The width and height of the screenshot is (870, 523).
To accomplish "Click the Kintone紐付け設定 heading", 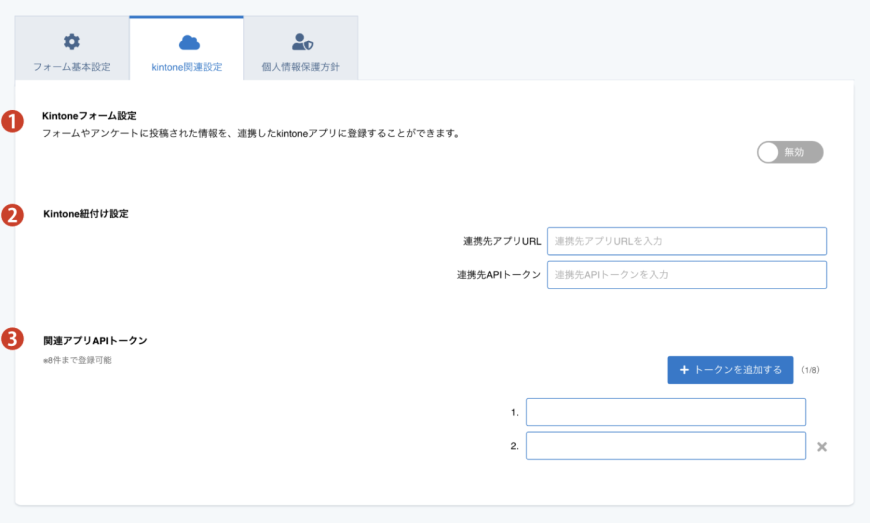I will point(86,214).
